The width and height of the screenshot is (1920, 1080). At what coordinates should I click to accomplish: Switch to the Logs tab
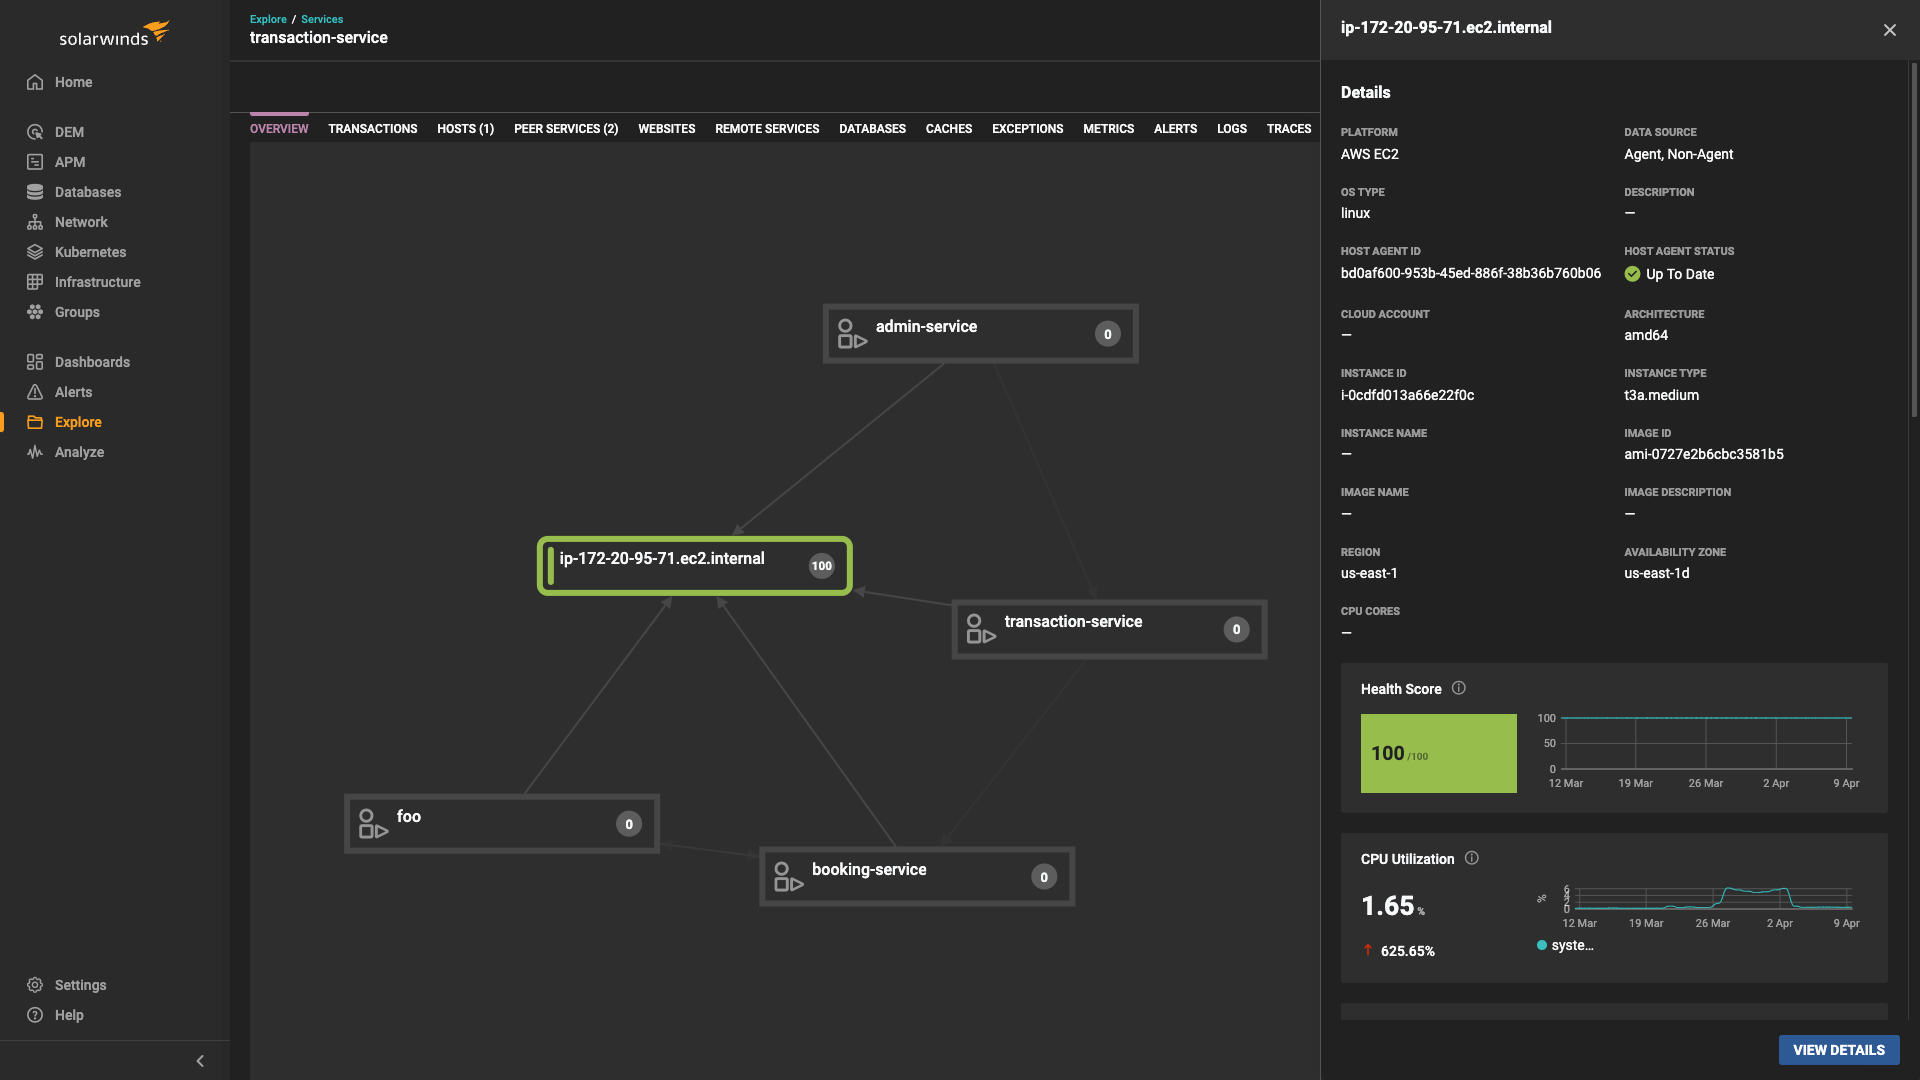(x=1231, y=128)
